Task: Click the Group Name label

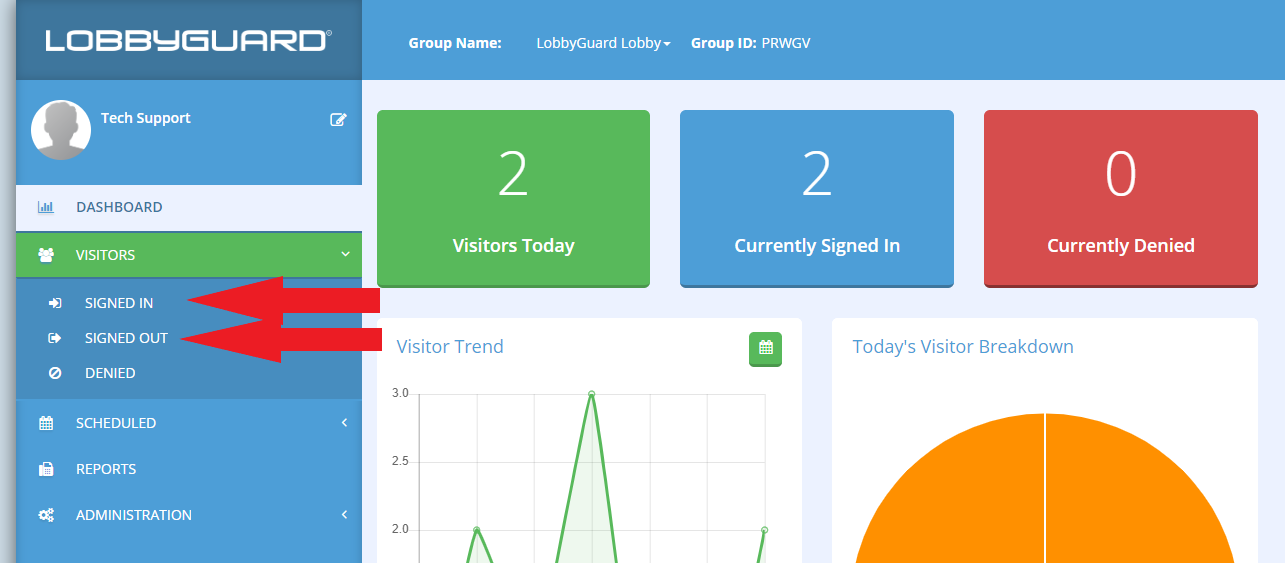Action: pos(455,43)
